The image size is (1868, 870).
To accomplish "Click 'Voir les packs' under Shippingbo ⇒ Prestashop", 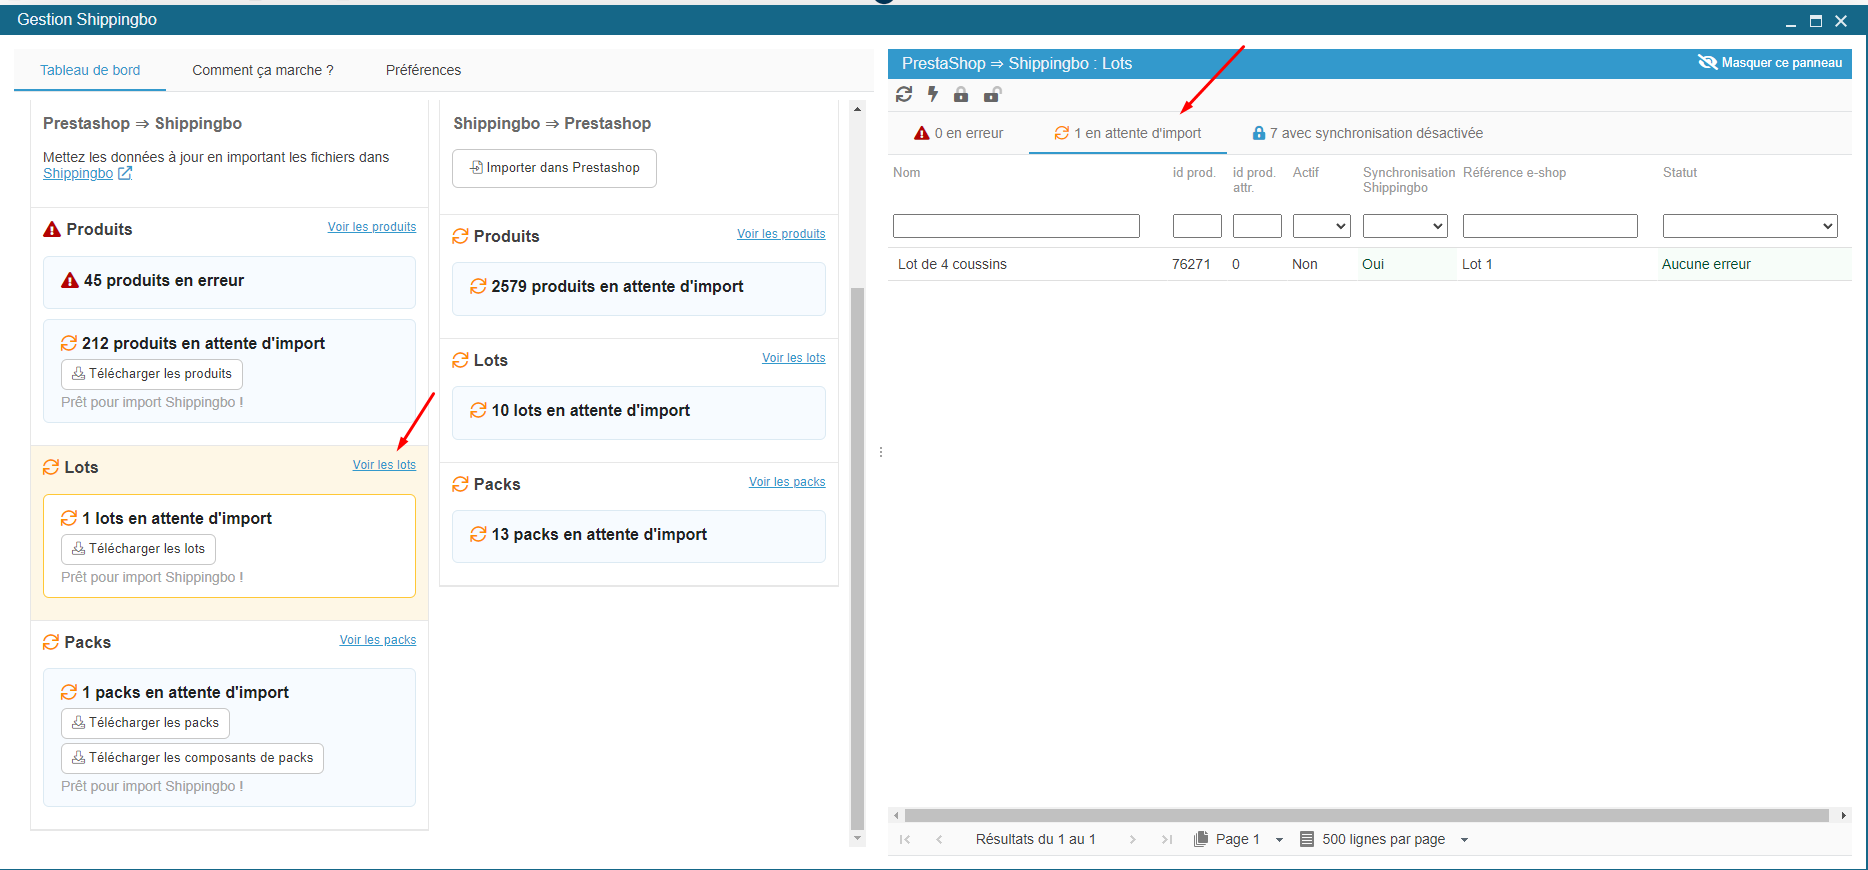I will click(787, 482).
